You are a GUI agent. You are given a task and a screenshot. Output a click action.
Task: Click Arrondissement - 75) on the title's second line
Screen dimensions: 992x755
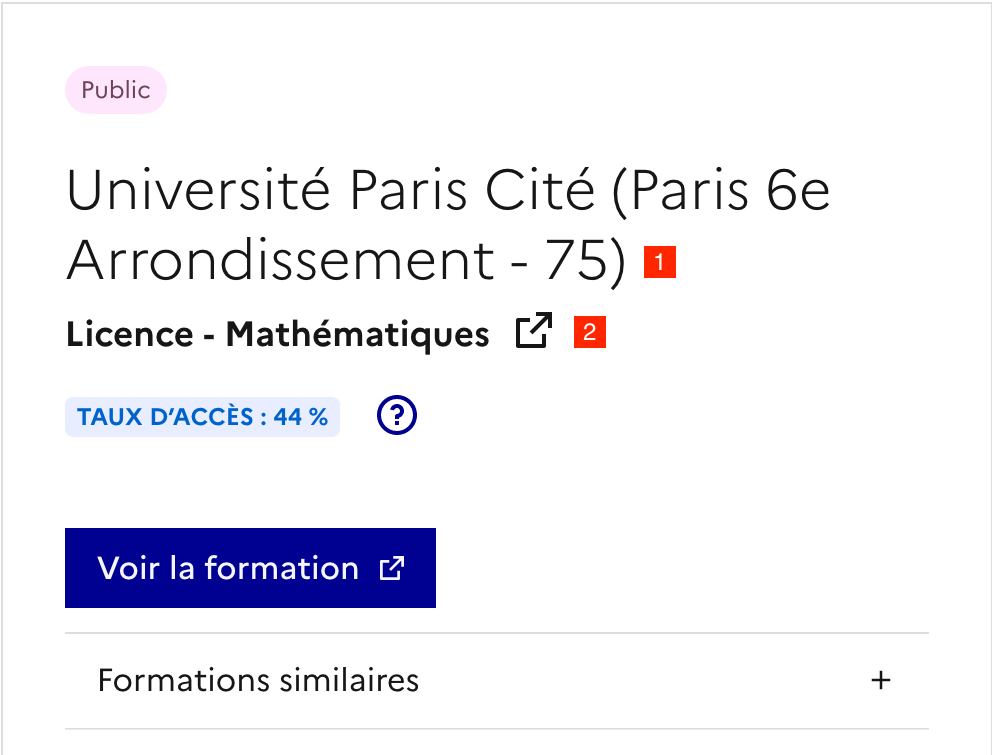point(346,262)
